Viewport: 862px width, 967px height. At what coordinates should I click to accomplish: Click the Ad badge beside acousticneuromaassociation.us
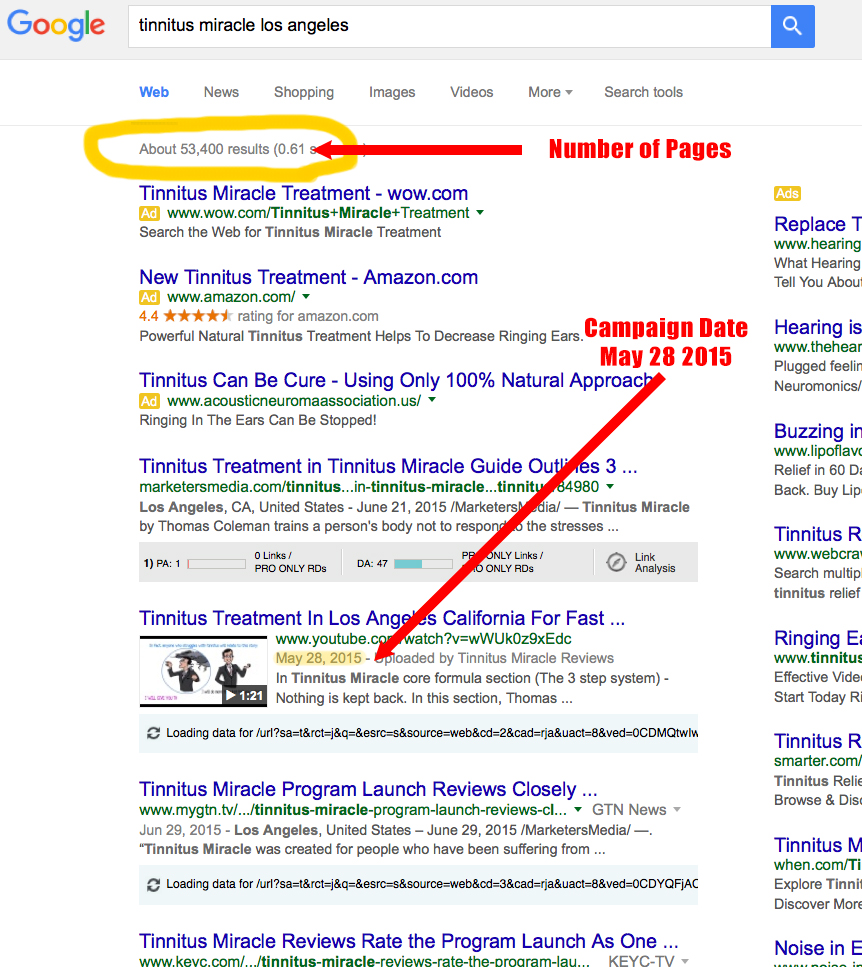(149, 401)
